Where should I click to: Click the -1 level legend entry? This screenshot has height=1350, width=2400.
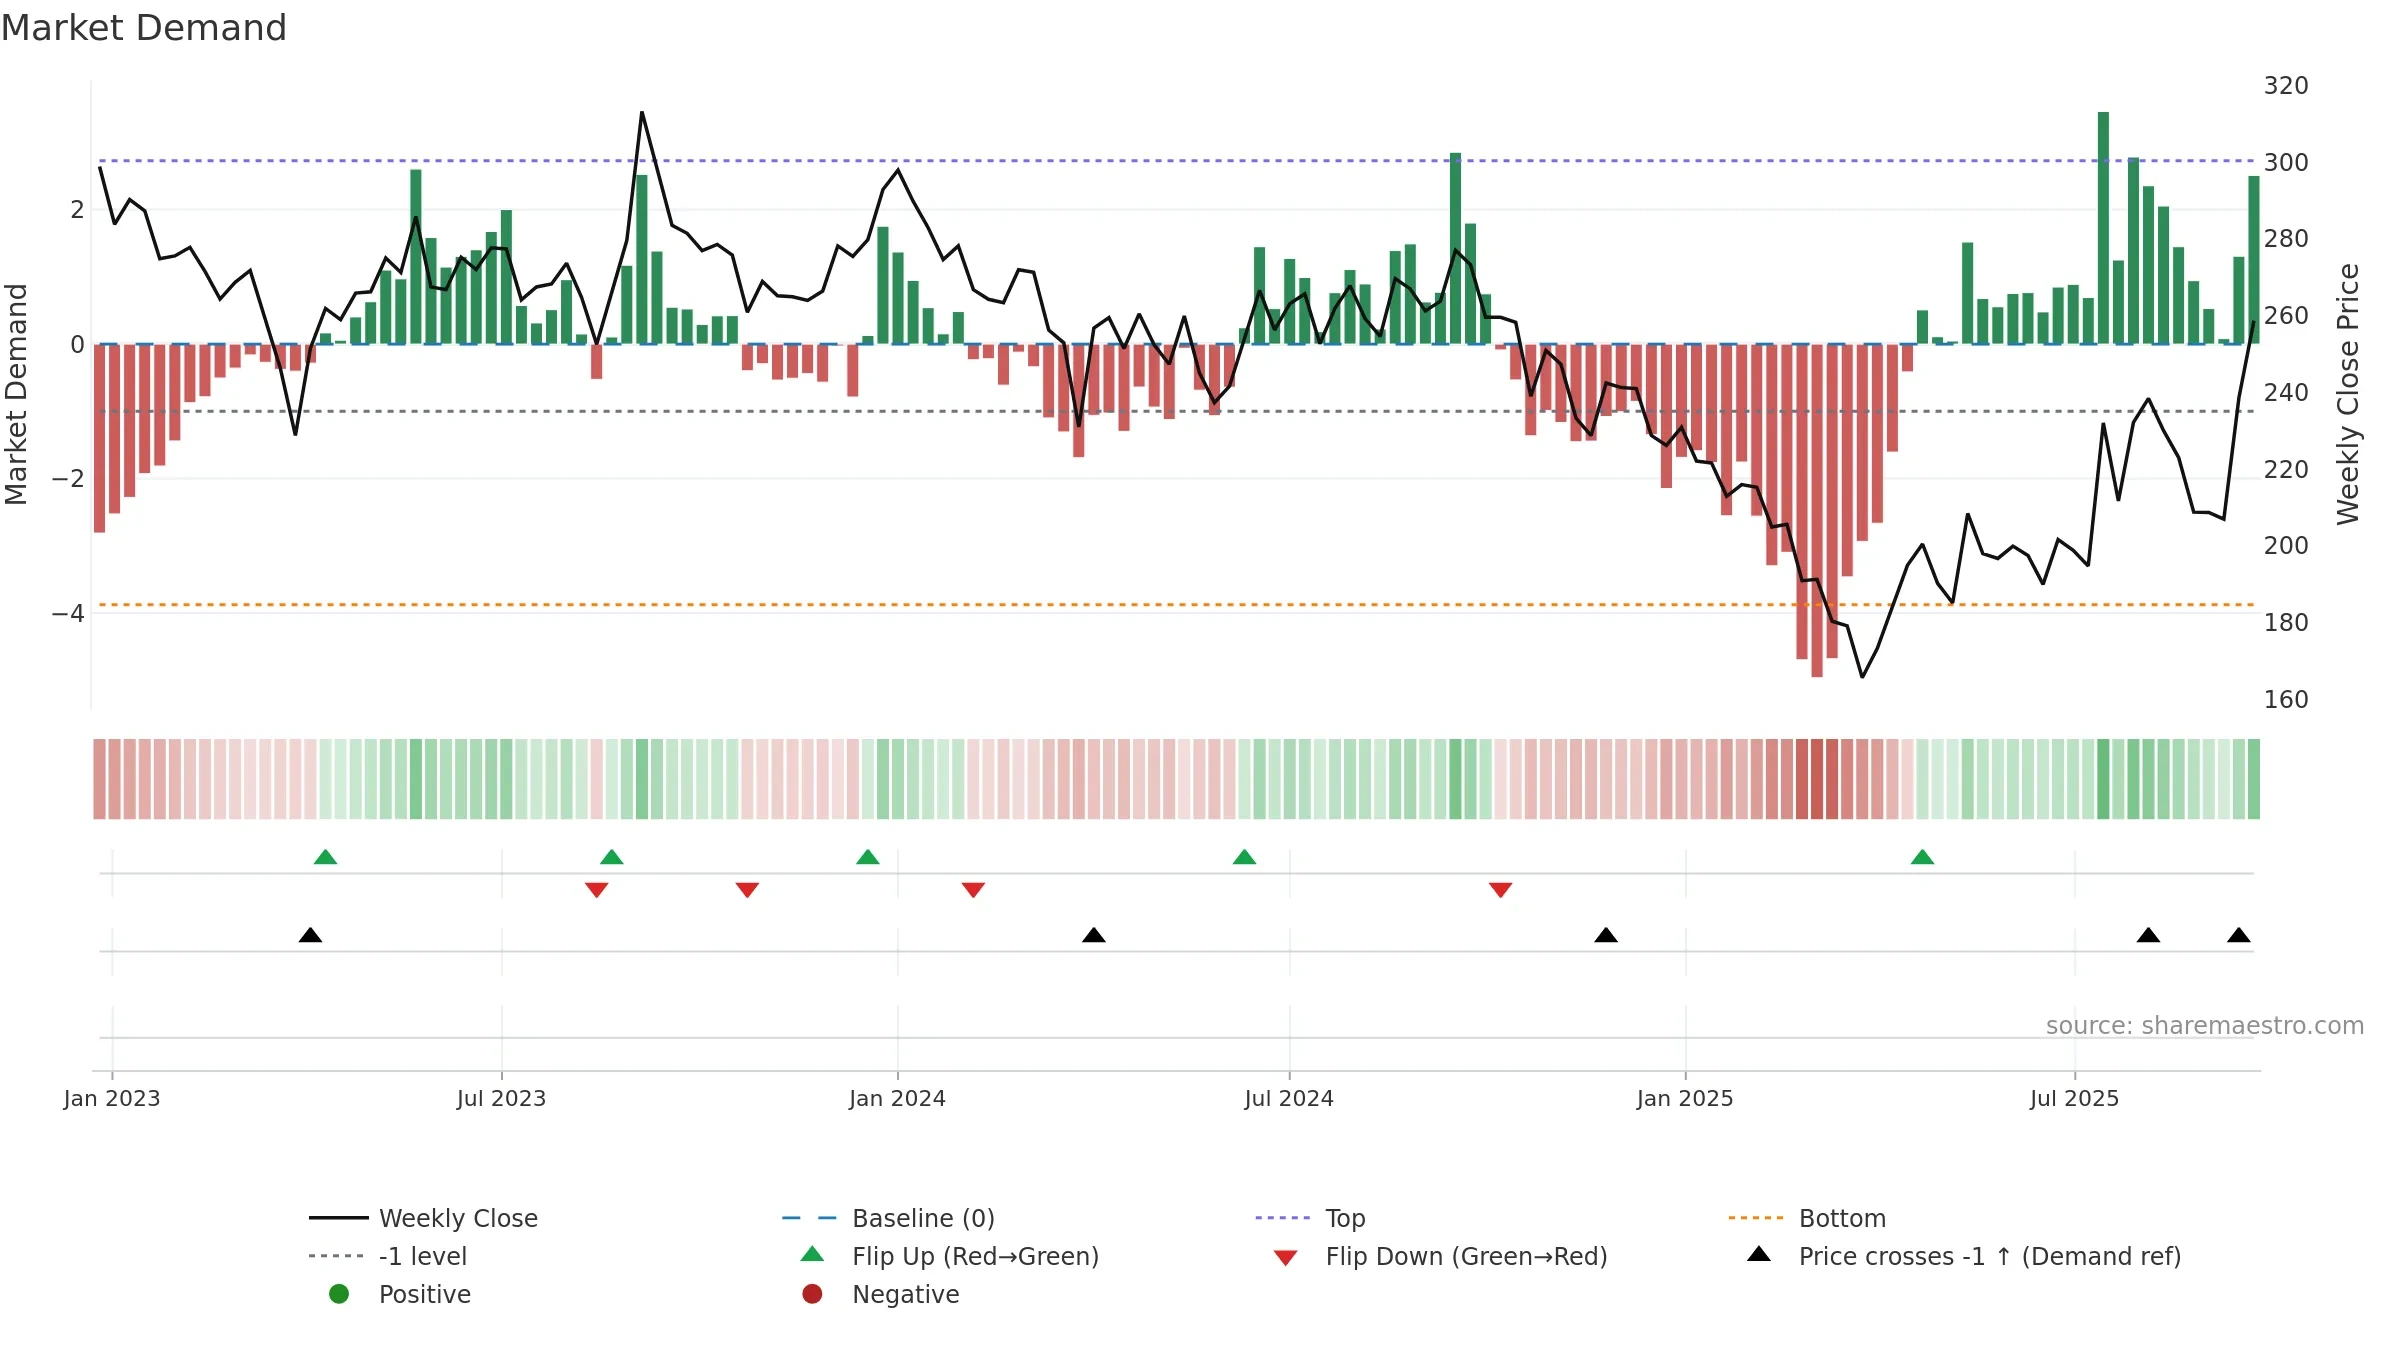[388, 1256]
